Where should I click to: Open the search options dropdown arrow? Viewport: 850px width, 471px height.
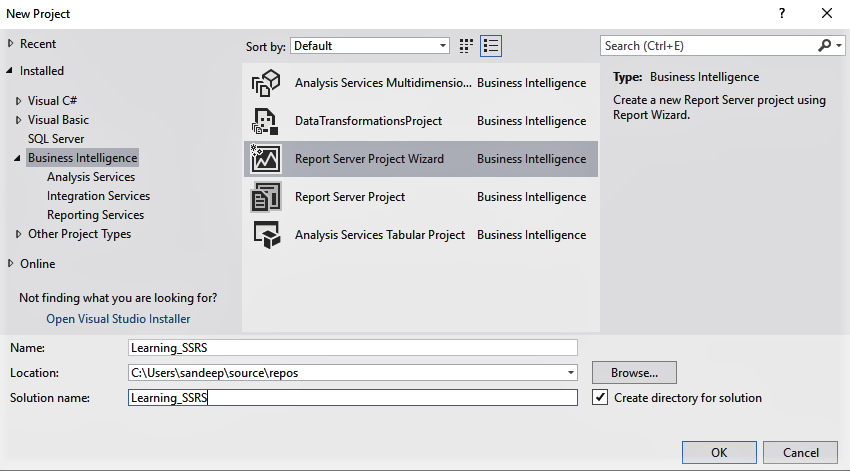point(839,46)
